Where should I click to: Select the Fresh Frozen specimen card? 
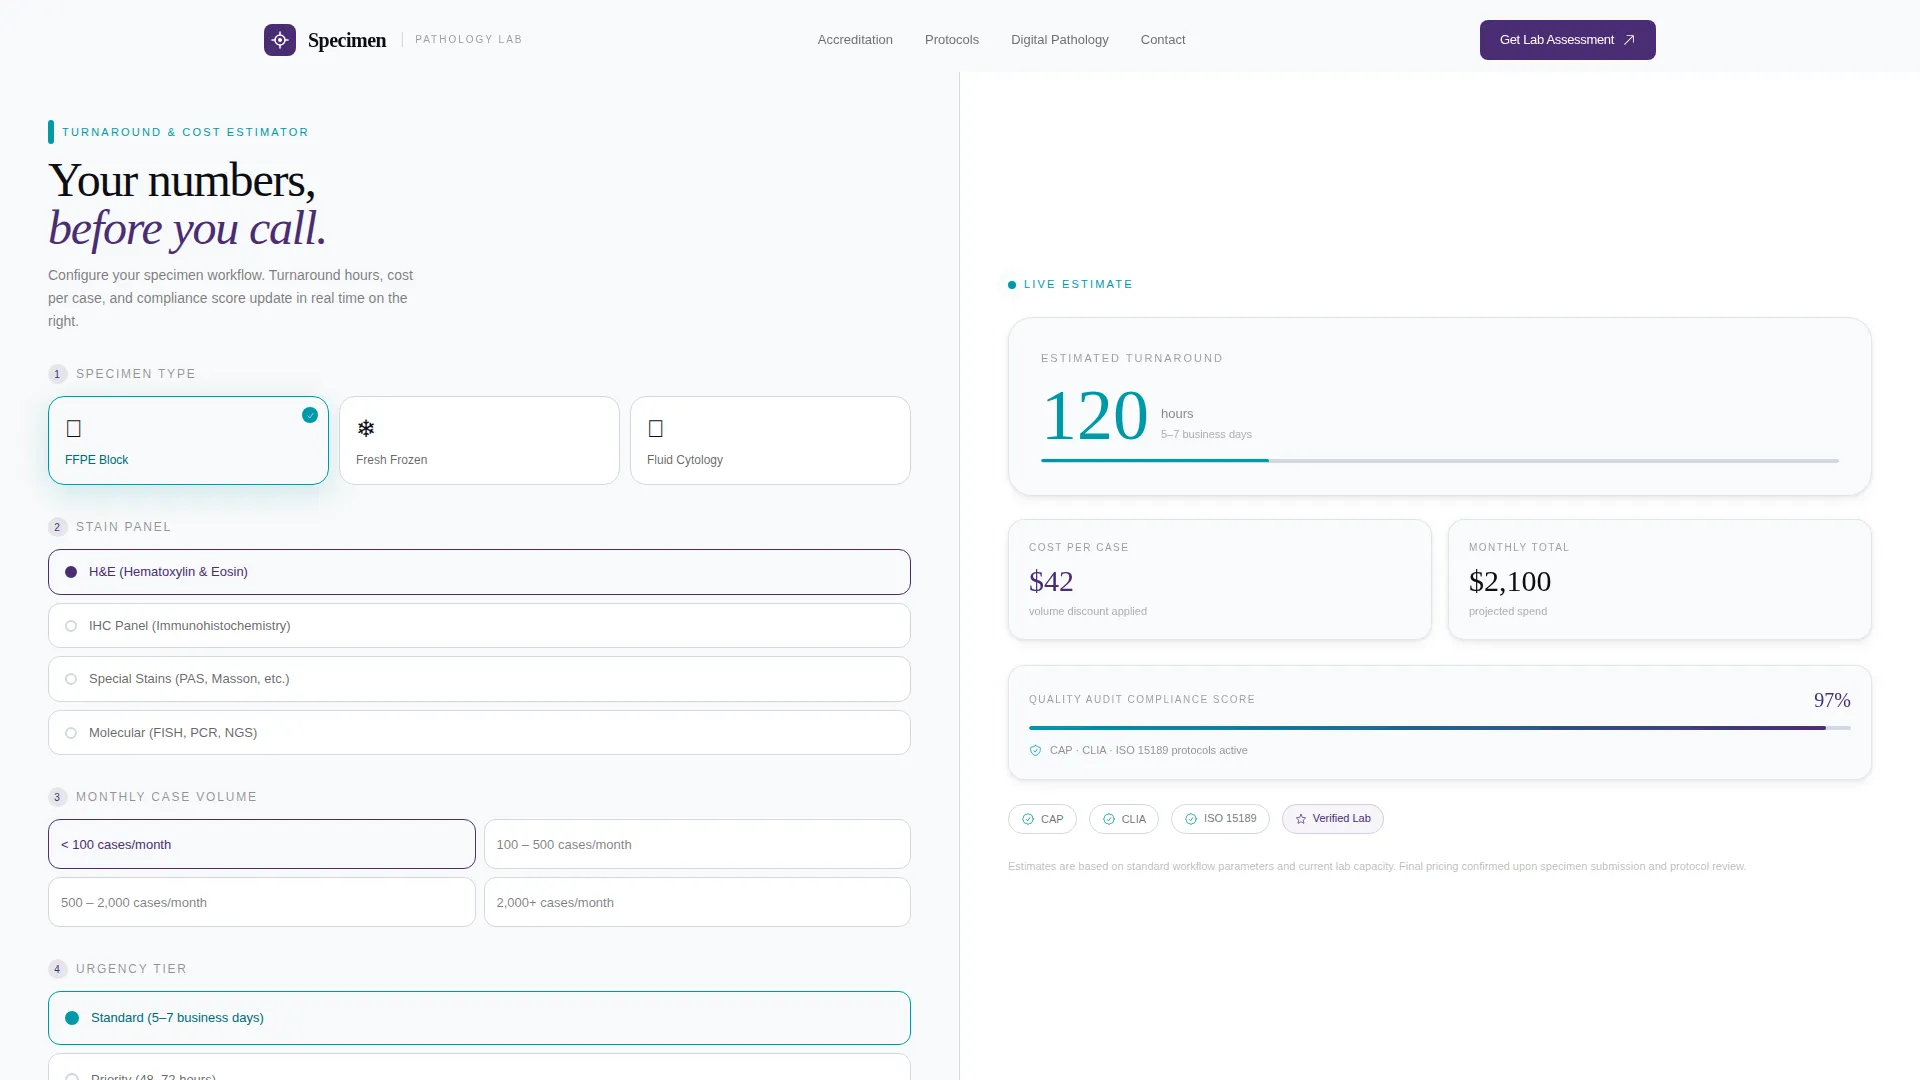[x=479, y=441]
